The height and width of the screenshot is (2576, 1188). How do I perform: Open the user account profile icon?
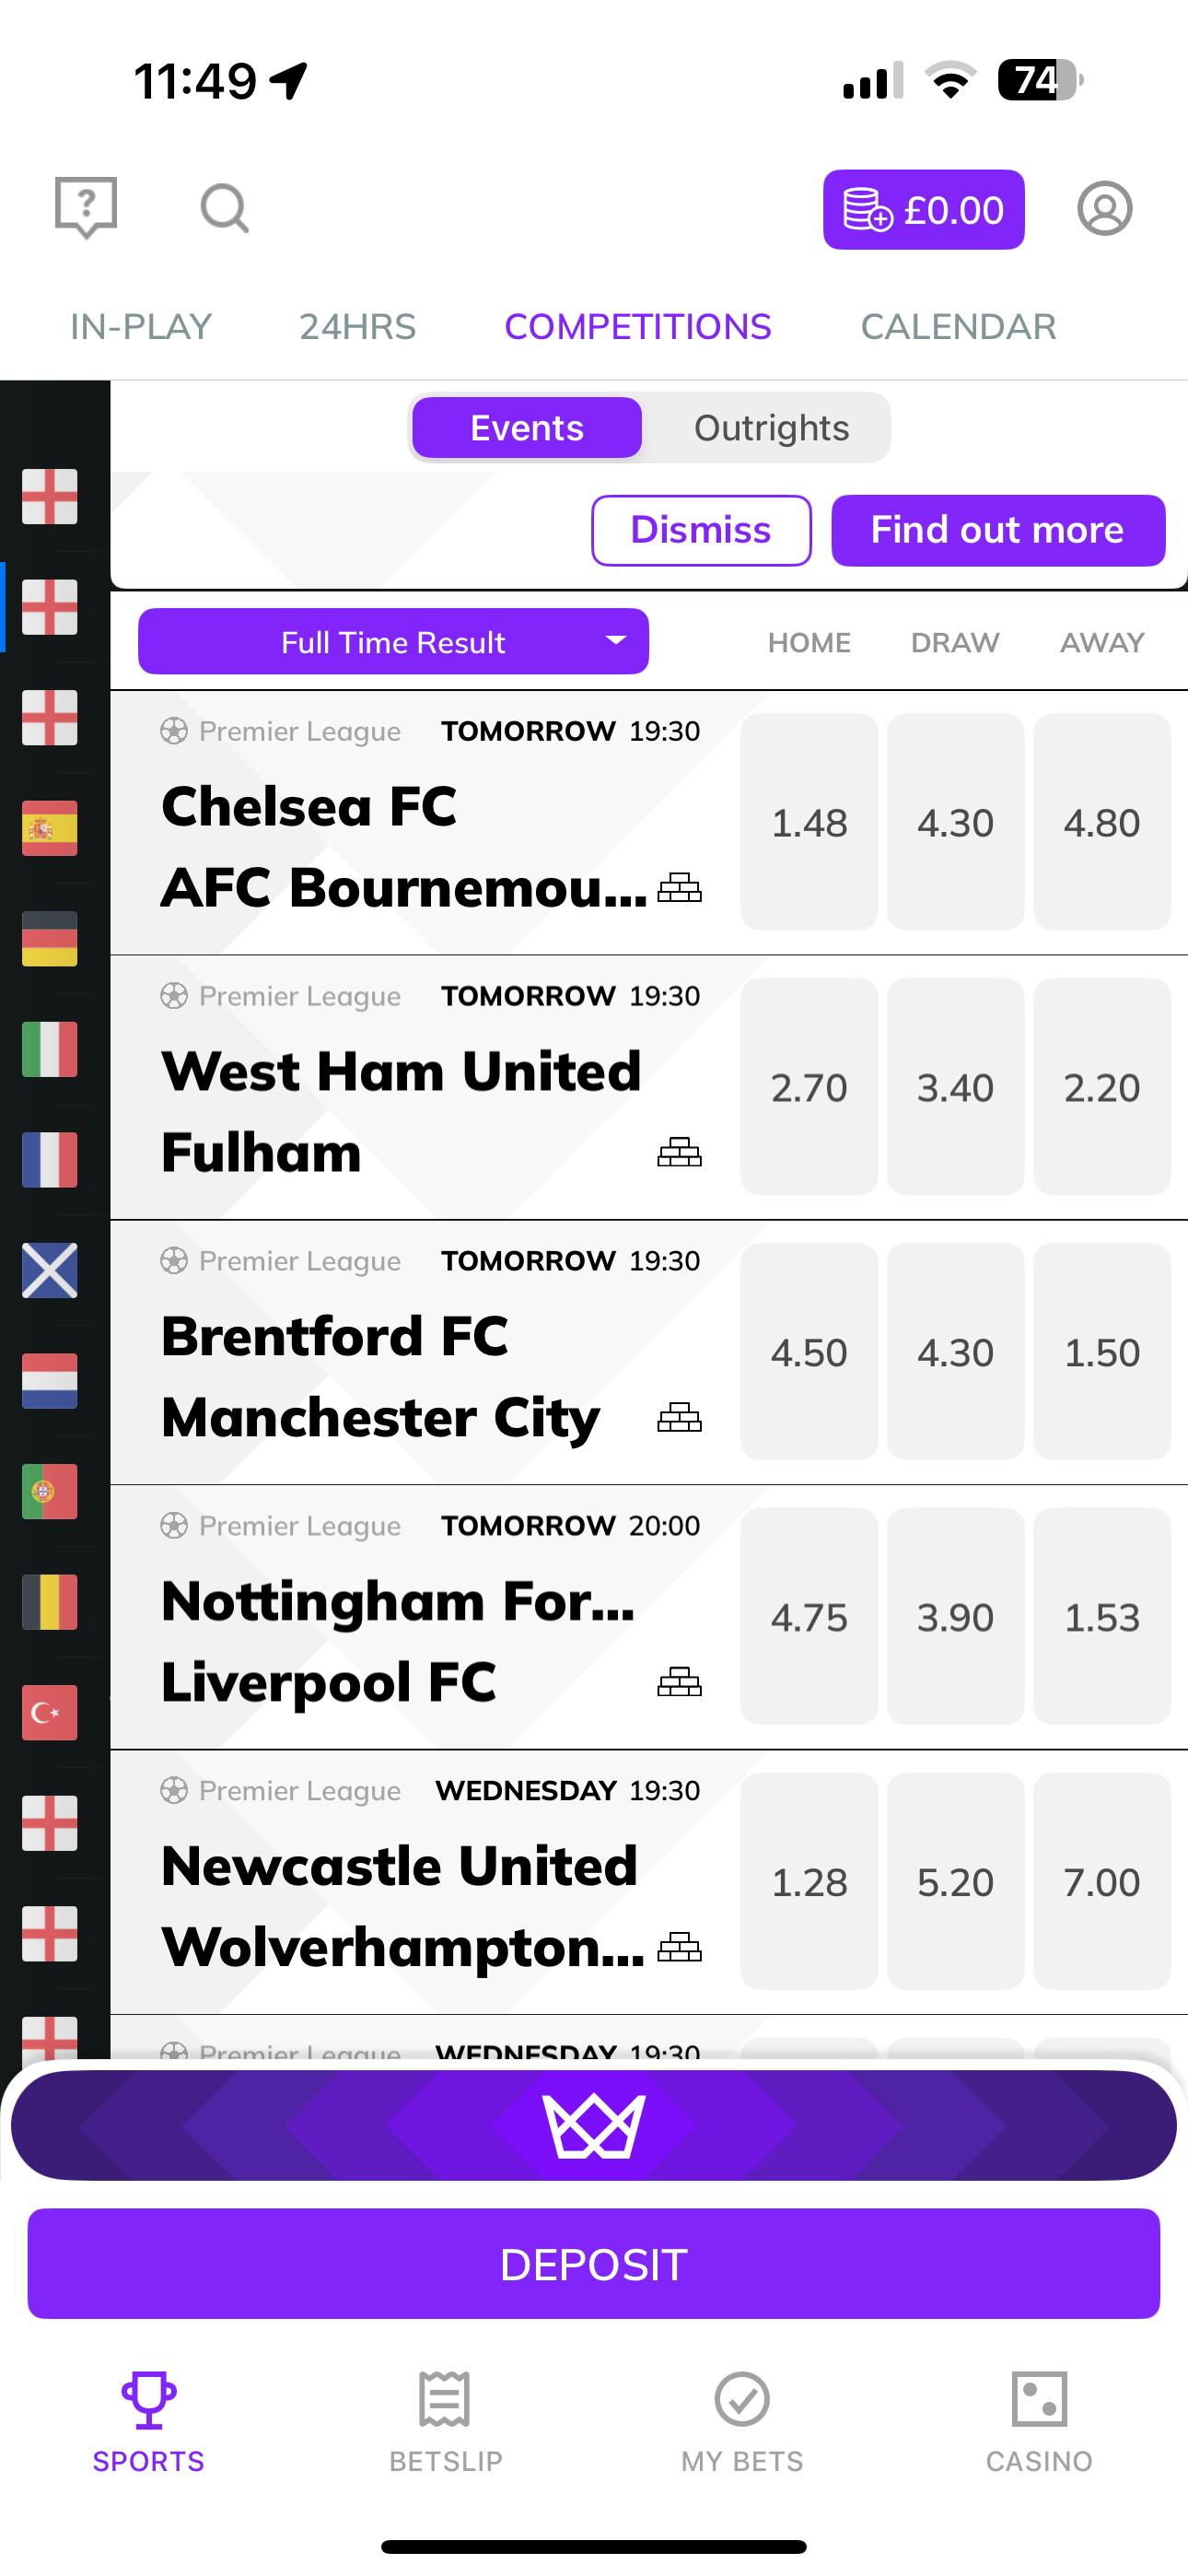coord(1104,209)
